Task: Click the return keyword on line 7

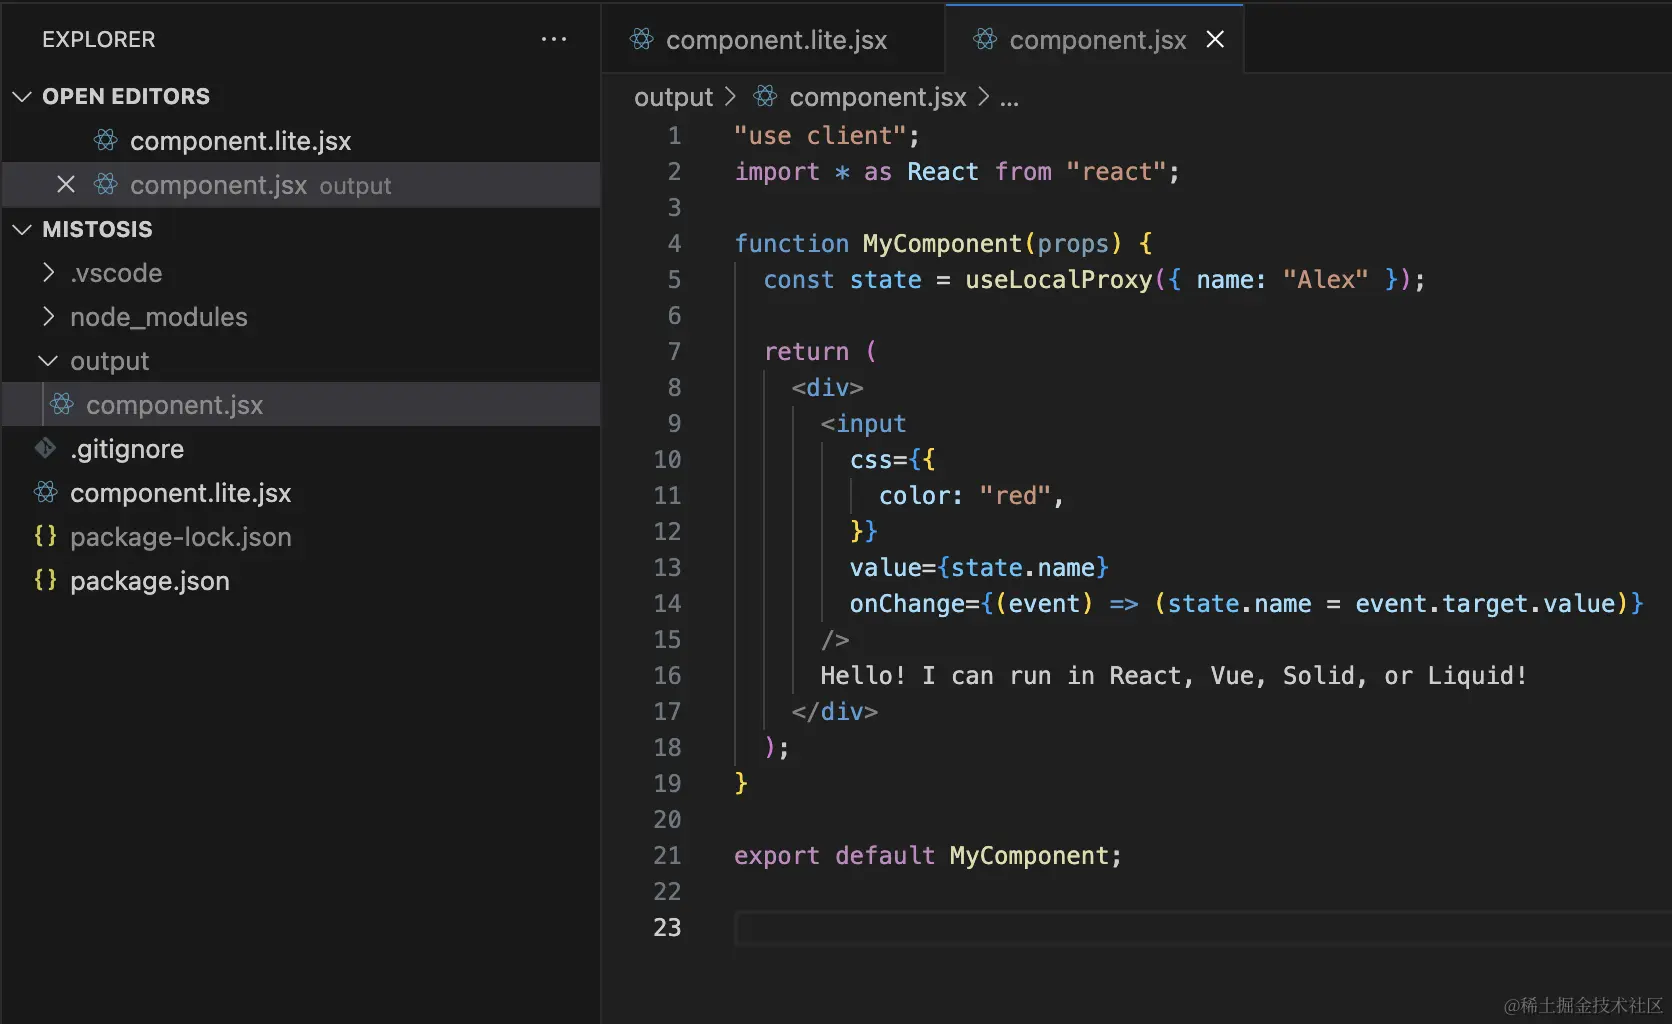Action: [x=805, y=351]
